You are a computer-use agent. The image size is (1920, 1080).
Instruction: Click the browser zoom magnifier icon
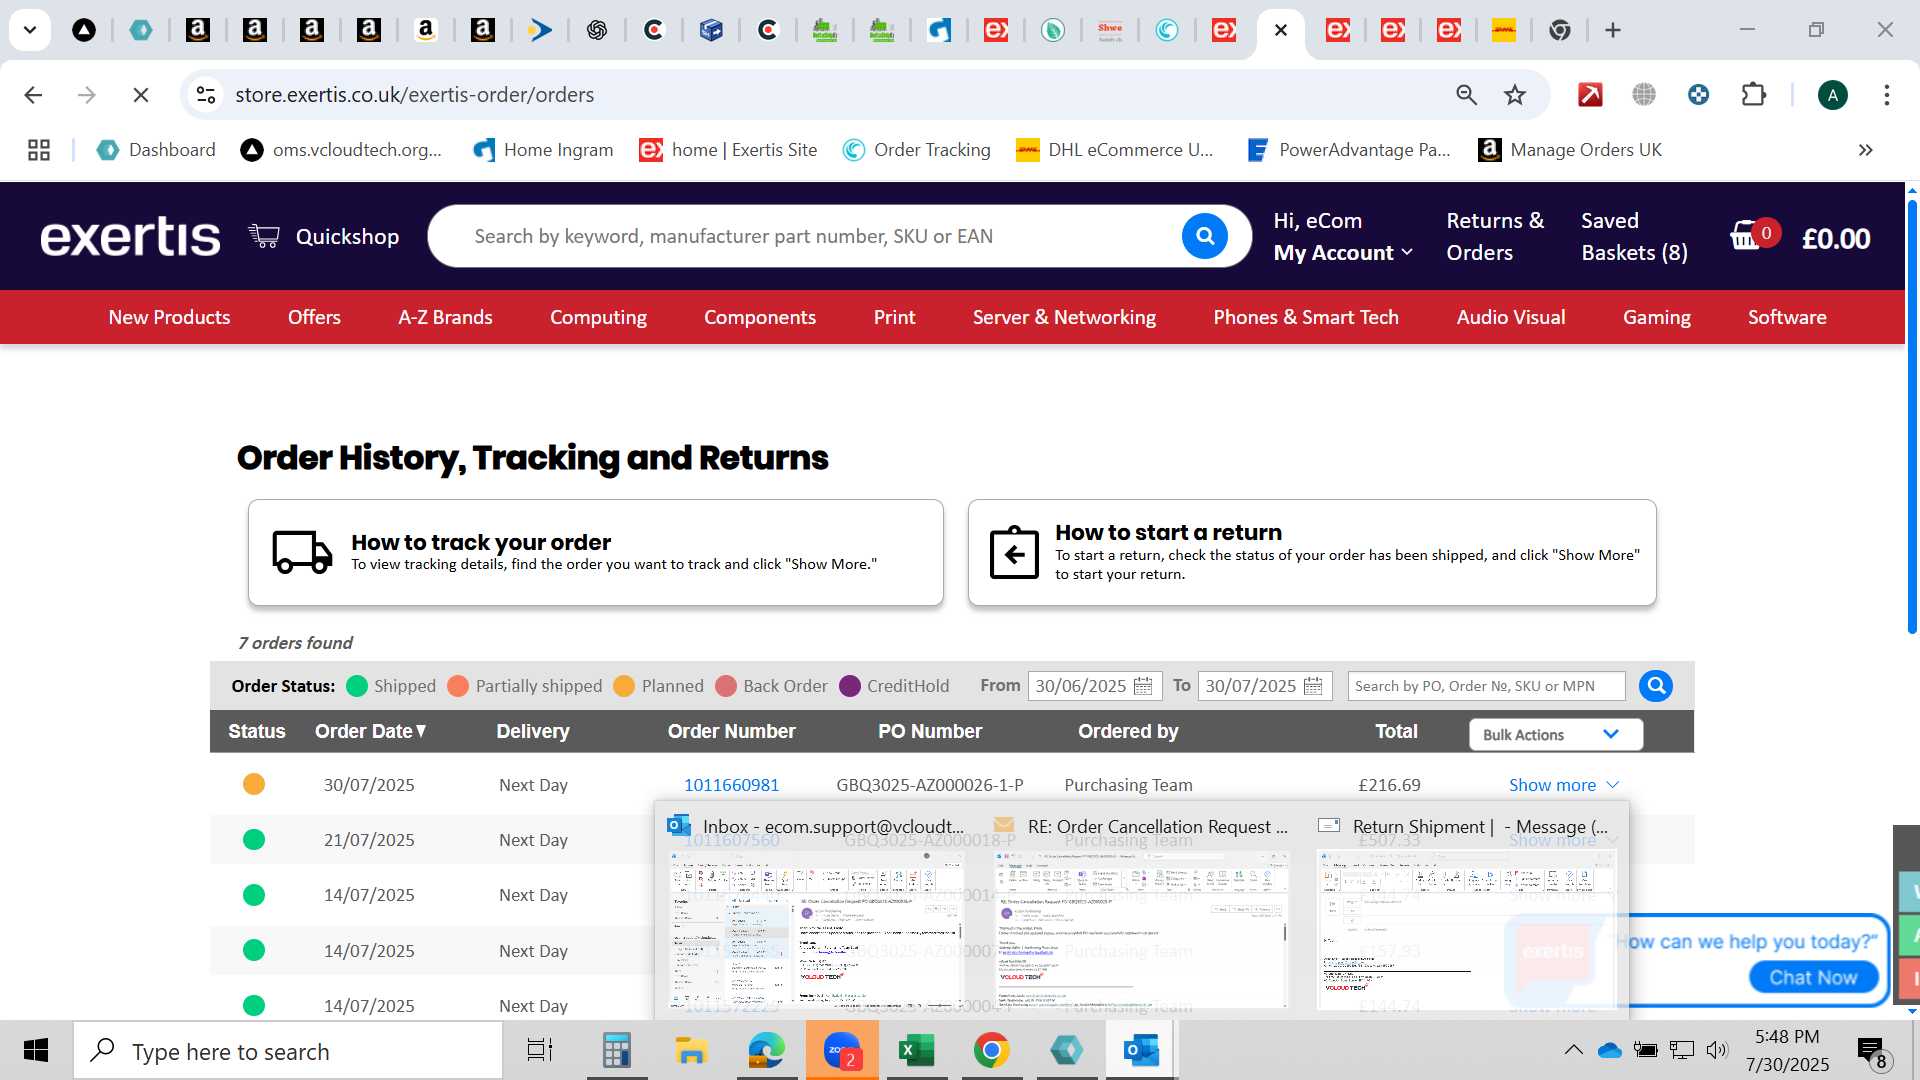pyautogui.click(x=1466, y=95)
